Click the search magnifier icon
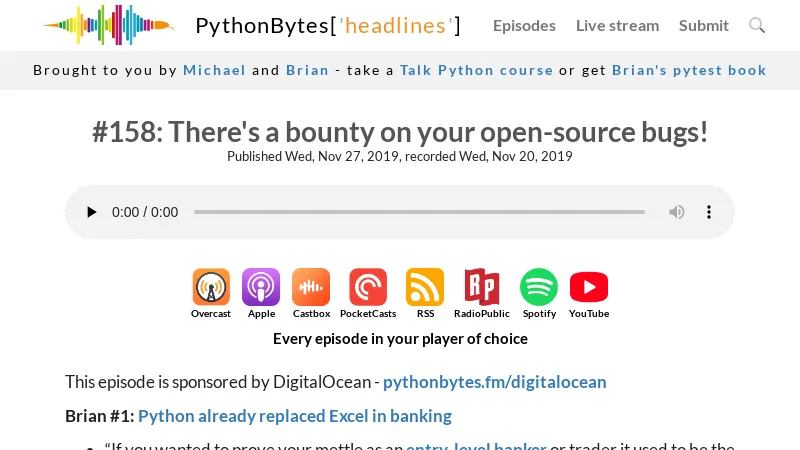800x450 pixels. pyautogui.click(x=757, y=25)
